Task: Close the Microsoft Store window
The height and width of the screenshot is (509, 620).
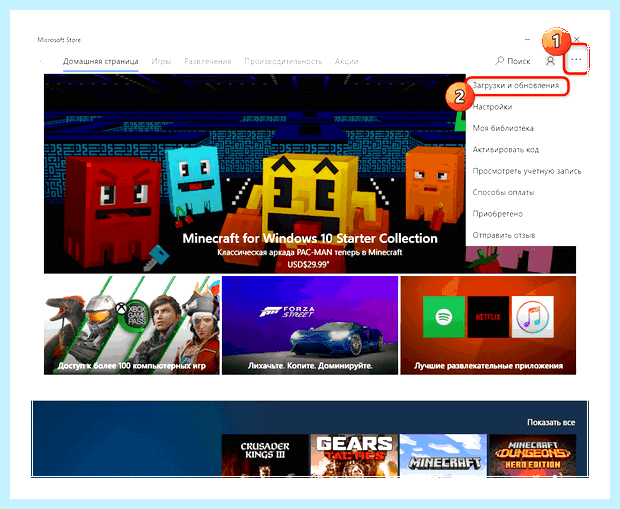Action: coord(577,40)
